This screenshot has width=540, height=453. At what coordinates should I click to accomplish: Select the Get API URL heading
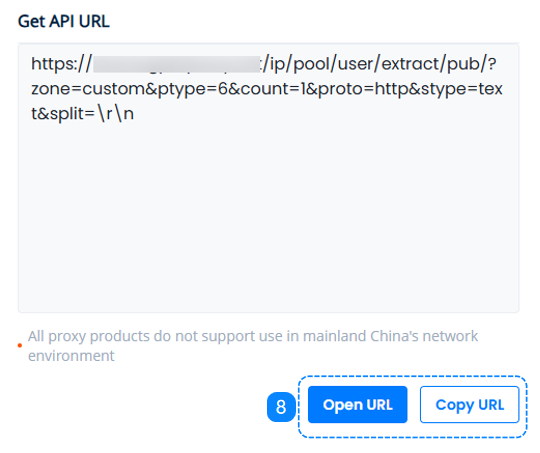(64, 21)
